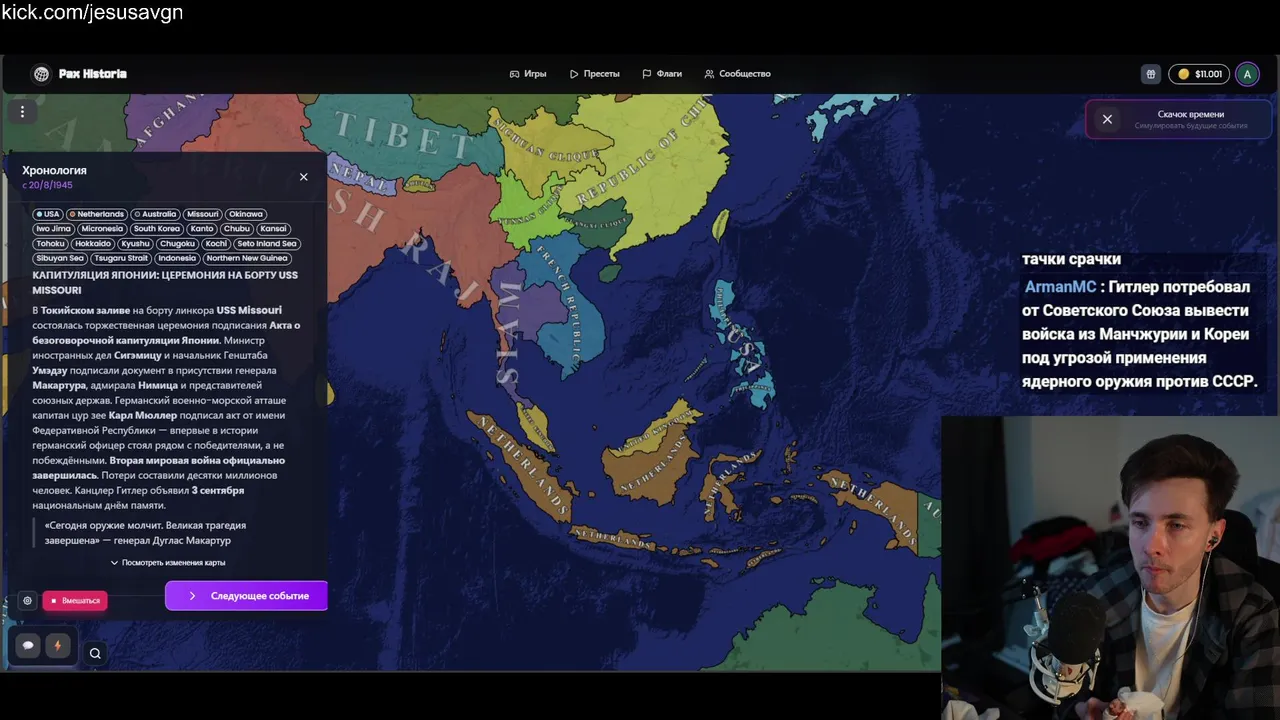Click the Pax Historia globe logo
The height and width of the screenshot is (720, 1280).
(x=41, y=74)
